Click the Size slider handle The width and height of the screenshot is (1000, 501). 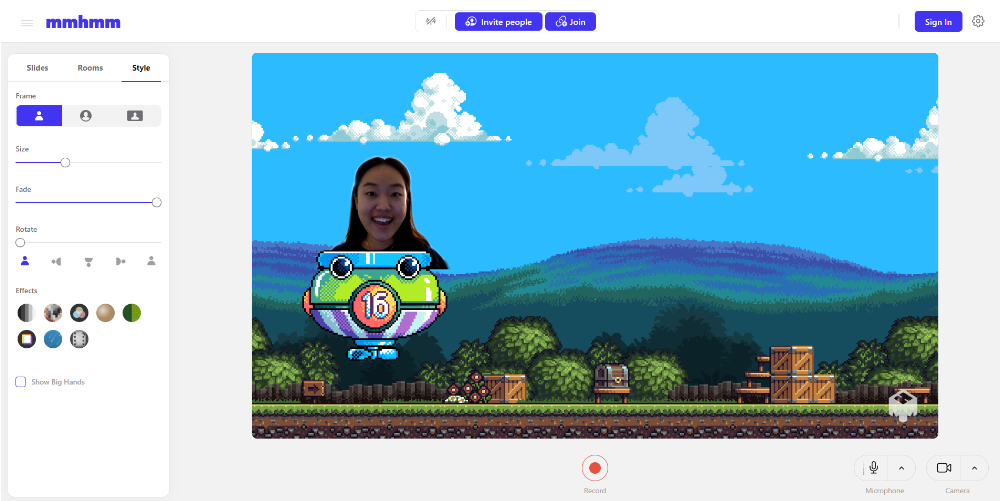pos(65,163)
